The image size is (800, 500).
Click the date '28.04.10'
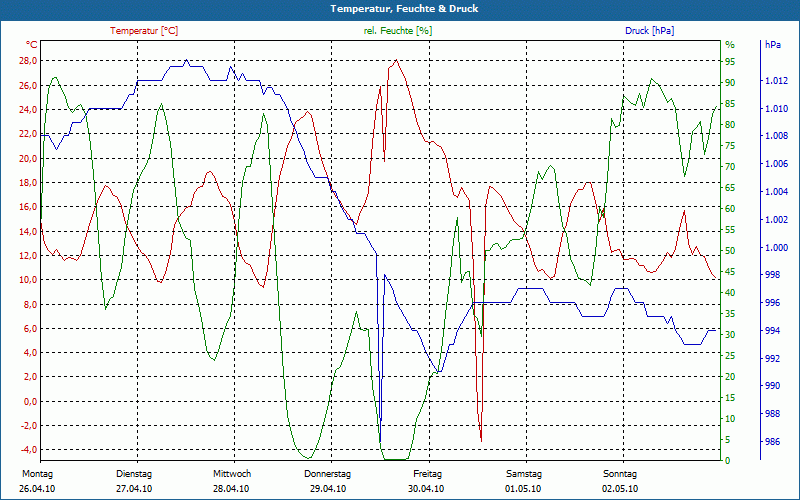[x=231, y=489]
